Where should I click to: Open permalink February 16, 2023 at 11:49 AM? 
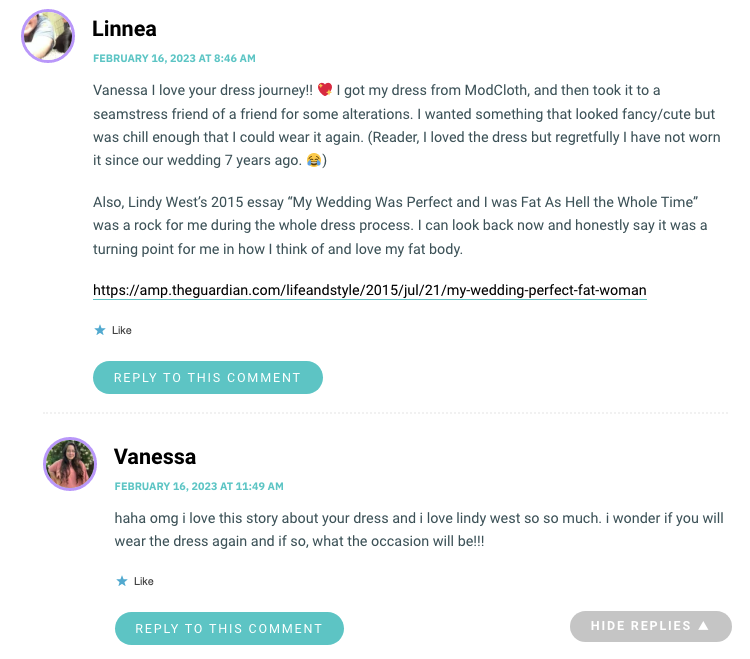199,486
